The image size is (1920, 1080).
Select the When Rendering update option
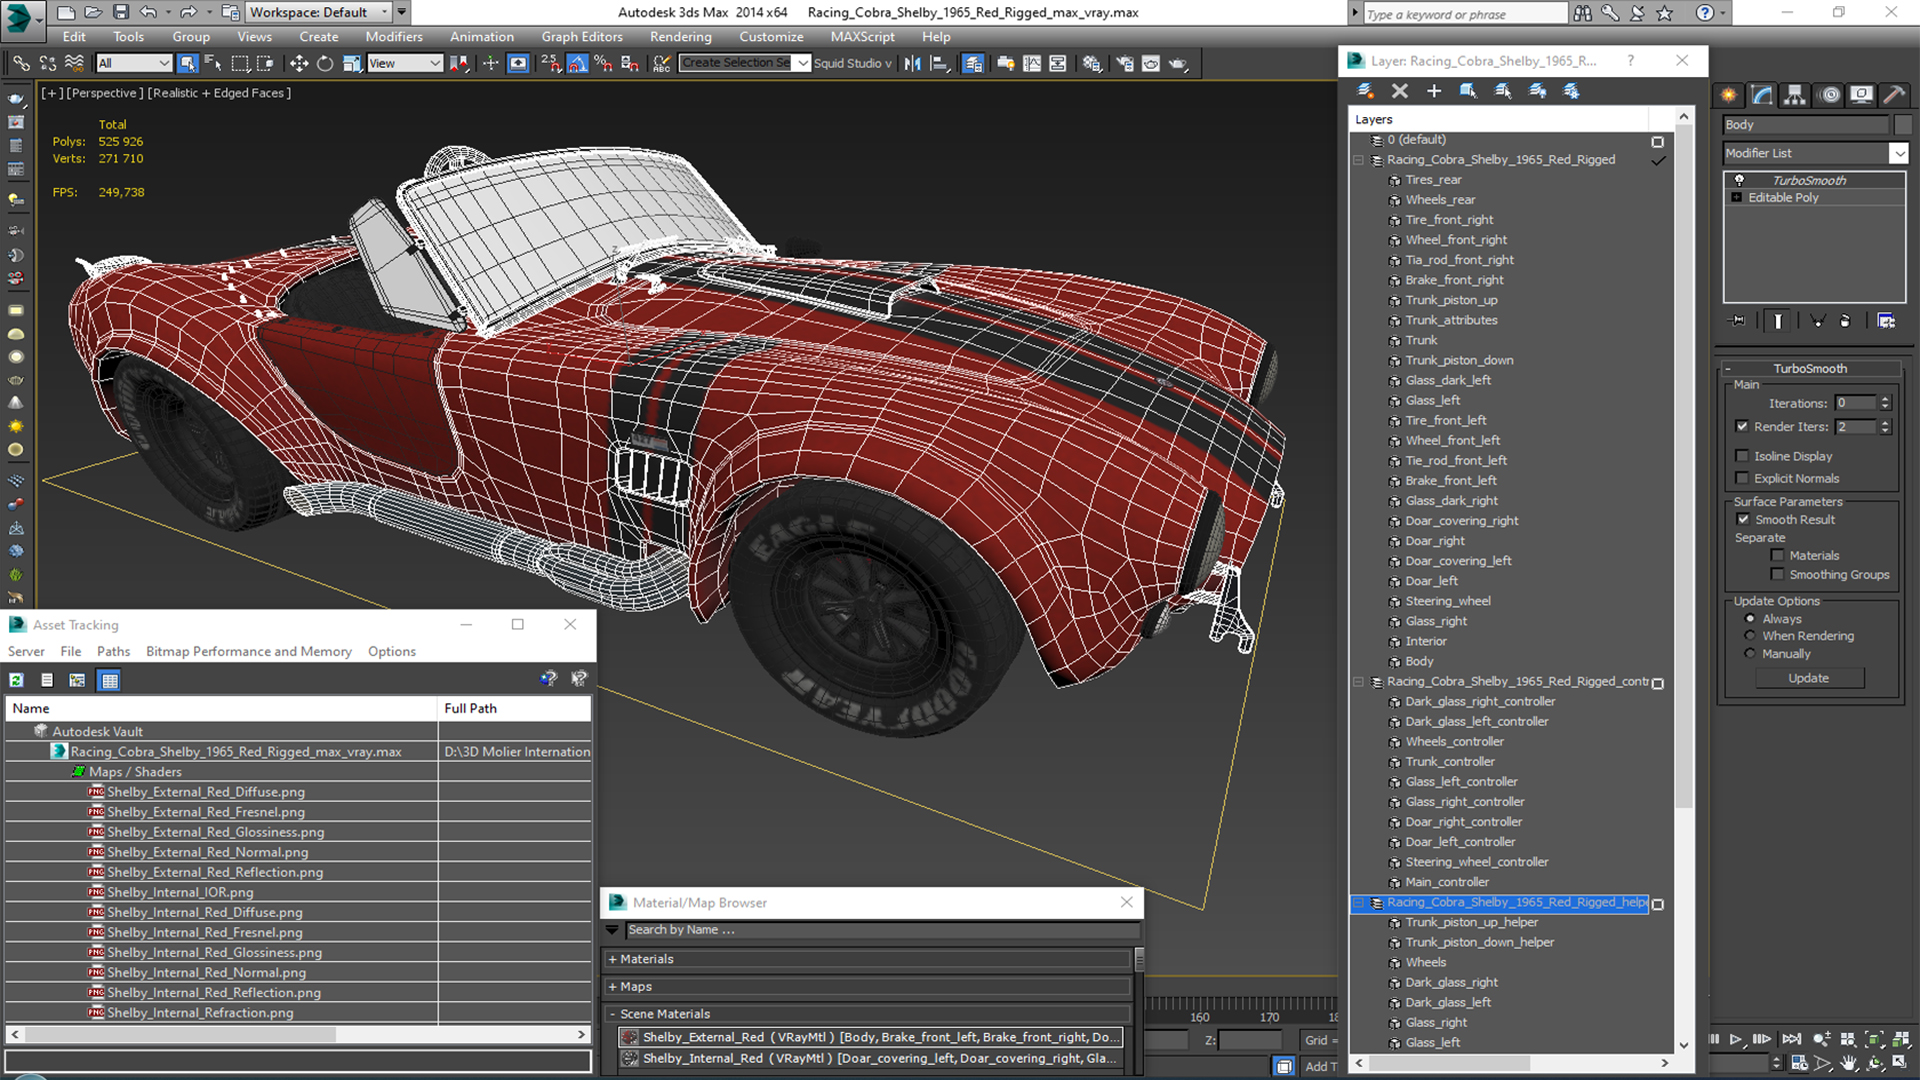[1750, 636]
